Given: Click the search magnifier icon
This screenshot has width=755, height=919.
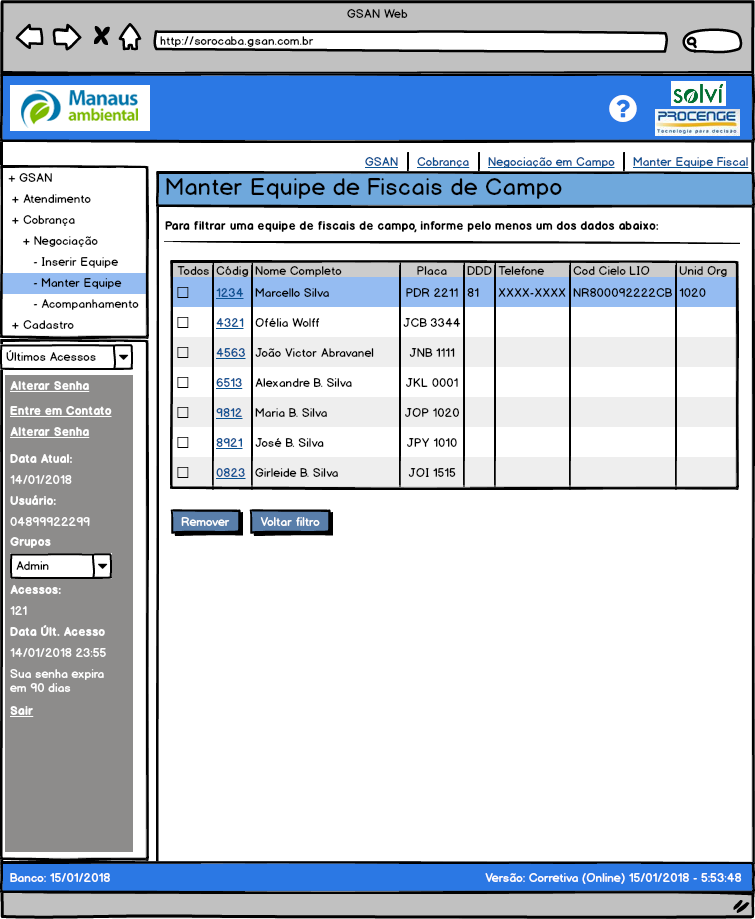Looking at the screenshot, I should tap(692, 42).
